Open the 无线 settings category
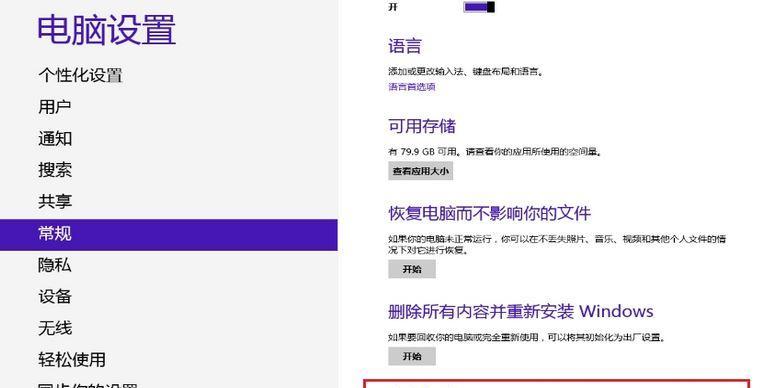The image size is (773, 388). click(55, 328)
